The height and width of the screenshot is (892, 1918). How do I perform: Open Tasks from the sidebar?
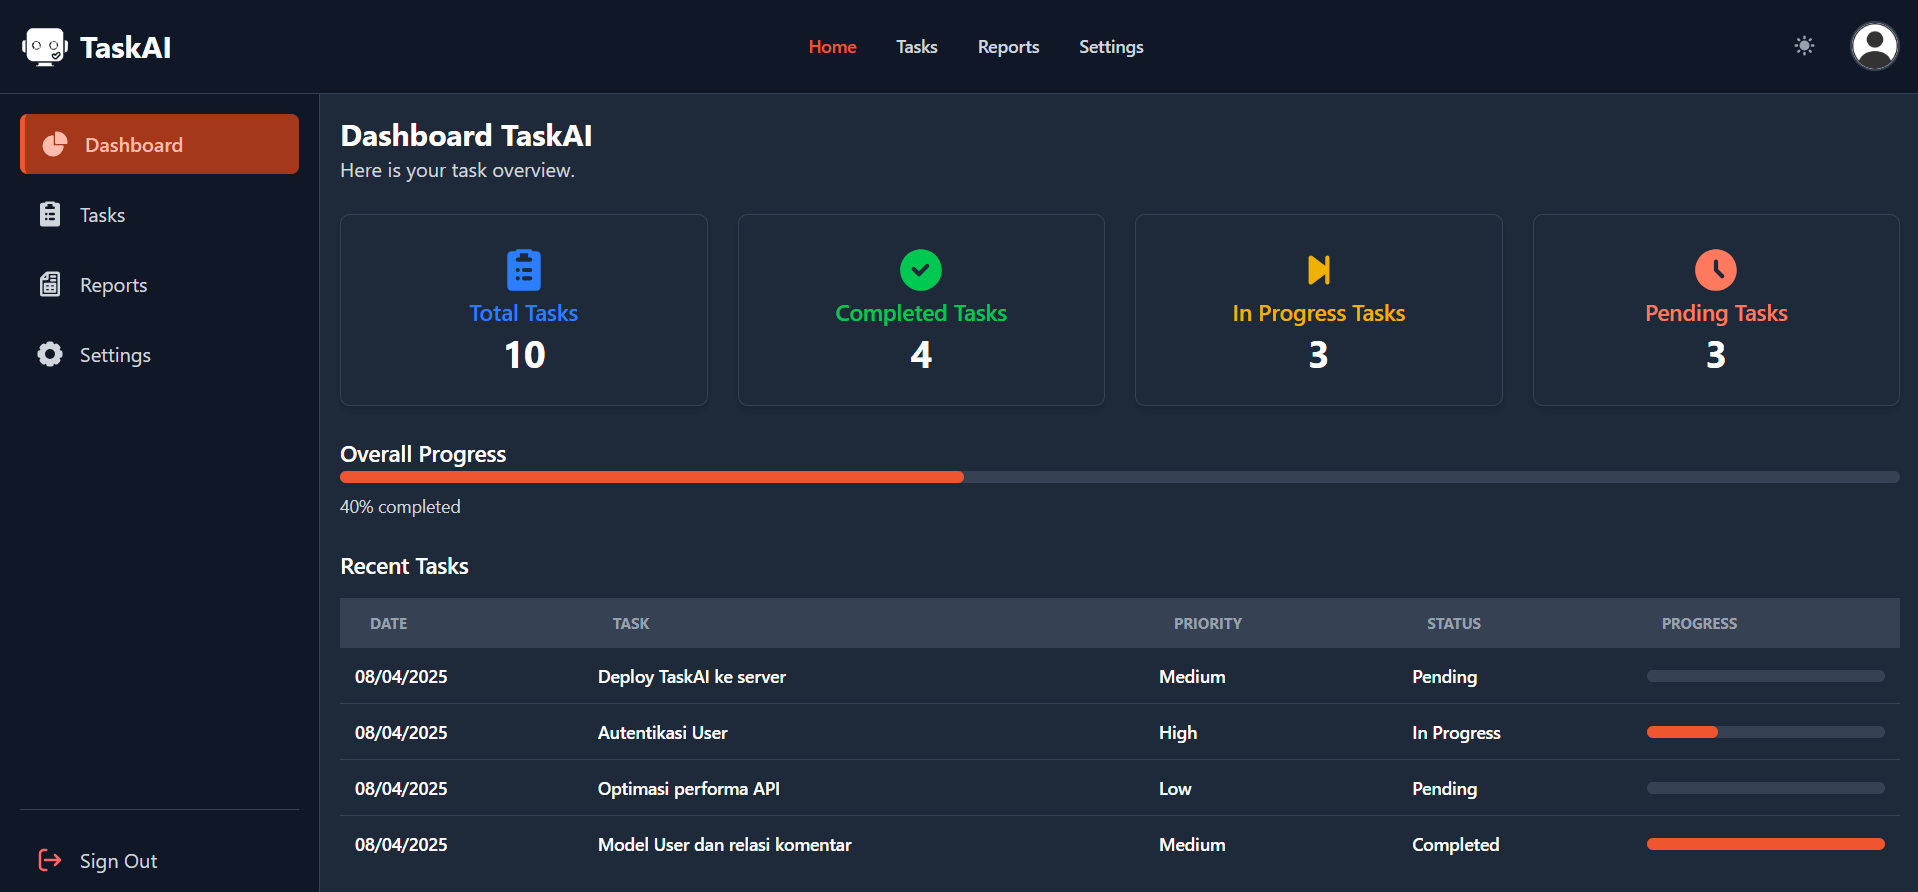[102, 215]
